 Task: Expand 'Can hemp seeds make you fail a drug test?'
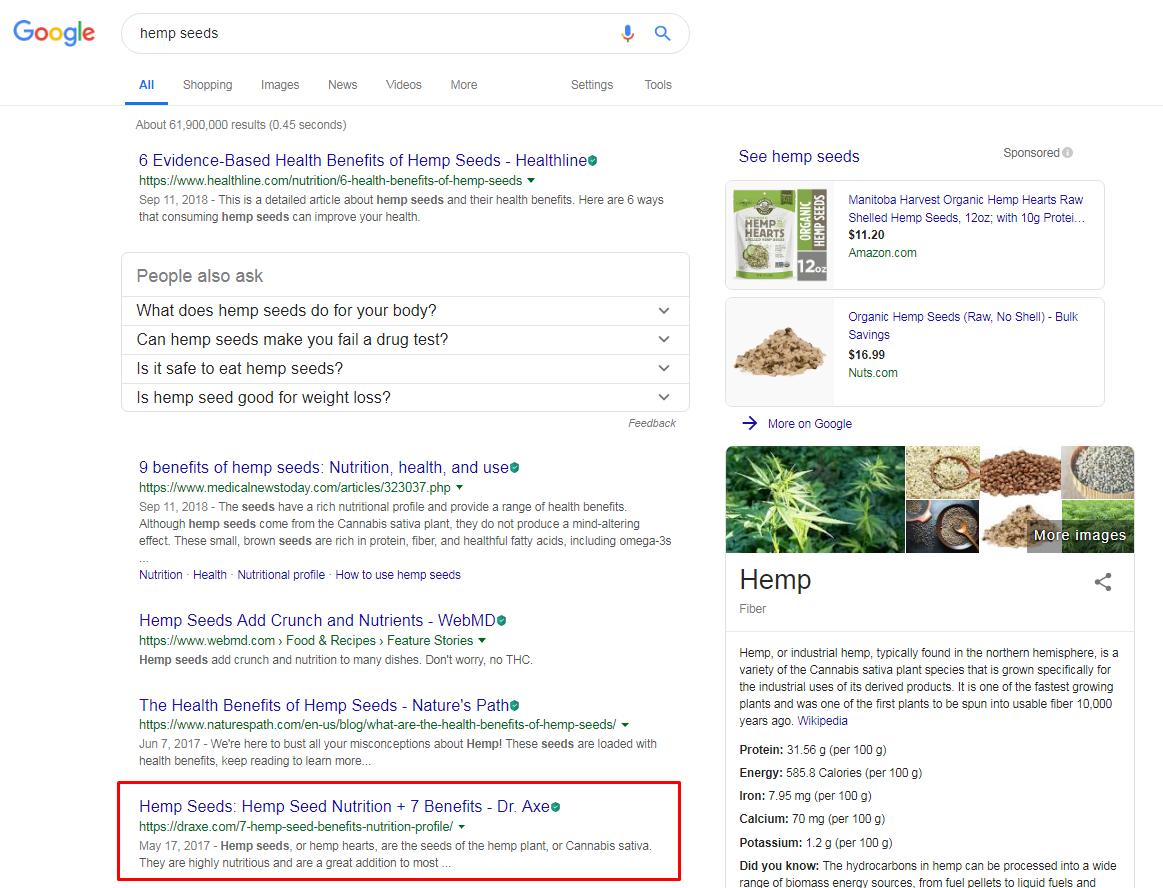click(x=405, y=339)
